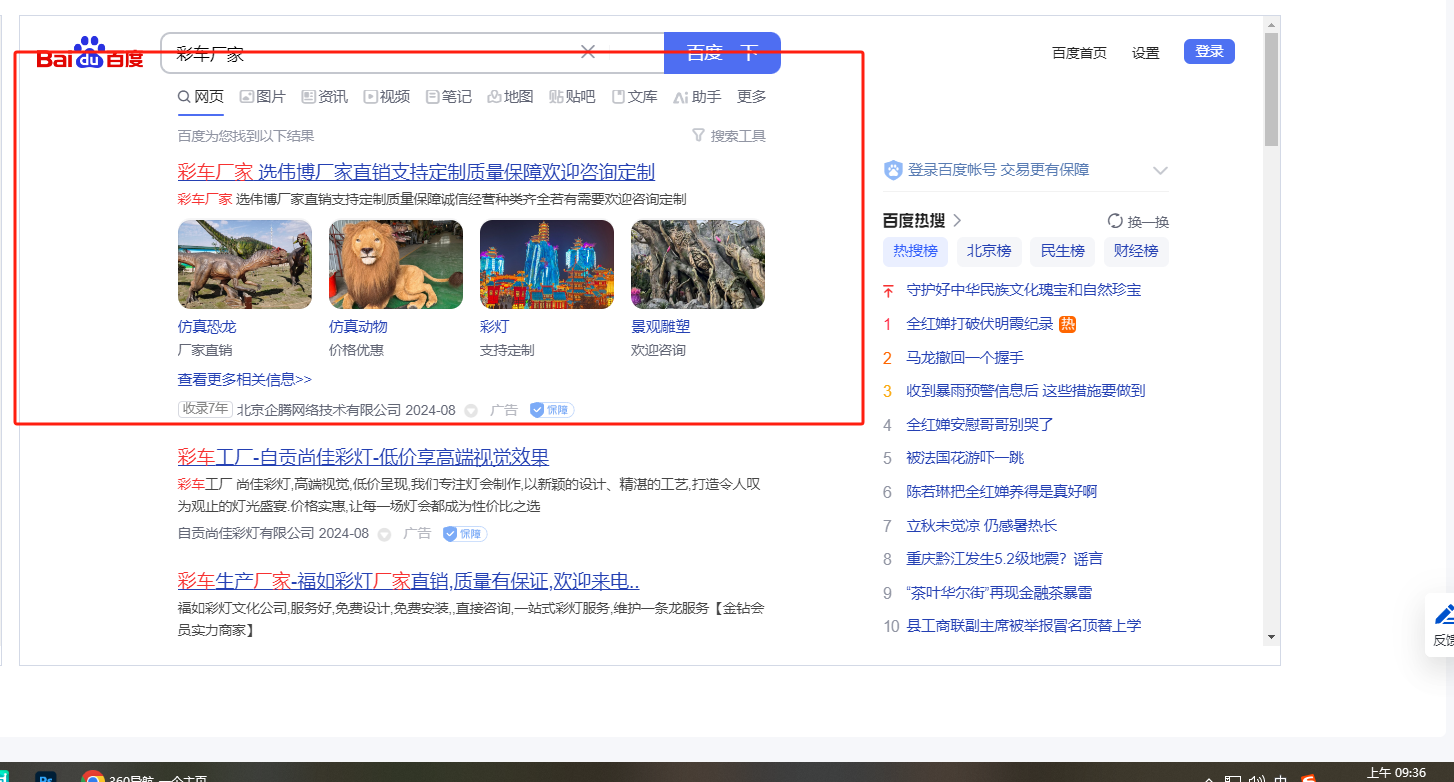Open the dropdown arrow beside 北京企腾网络技术有限公司
Image resolution: width=1454 pixels, height=782 pixels.
pos(471,410)
